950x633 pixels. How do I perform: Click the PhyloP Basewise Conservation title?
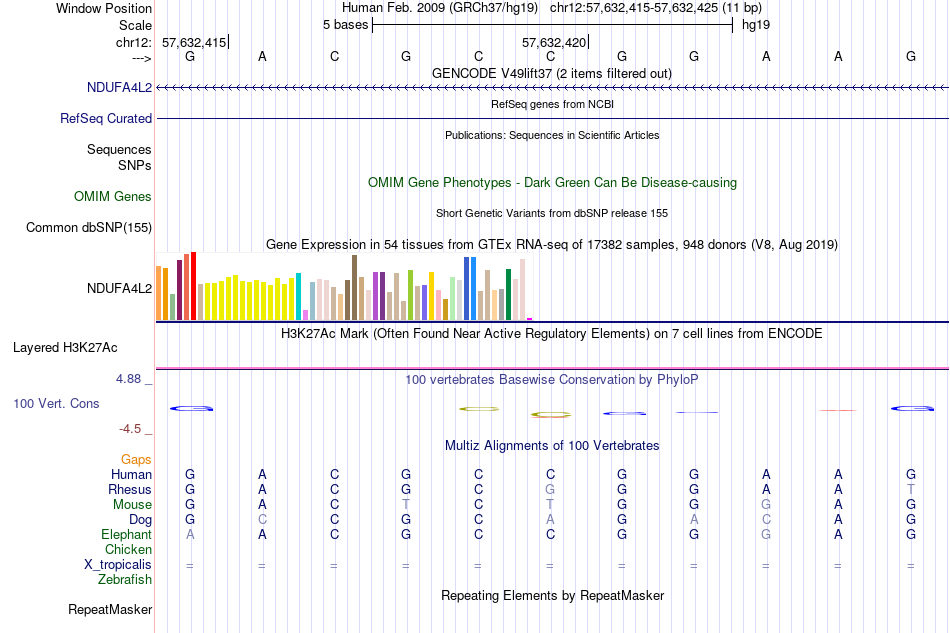[551, 380]
